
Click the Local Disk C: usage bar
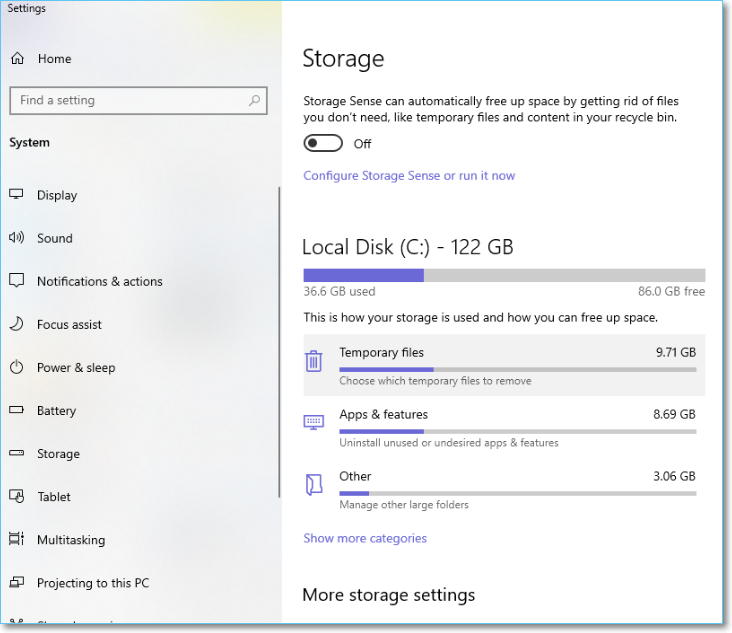504,275
